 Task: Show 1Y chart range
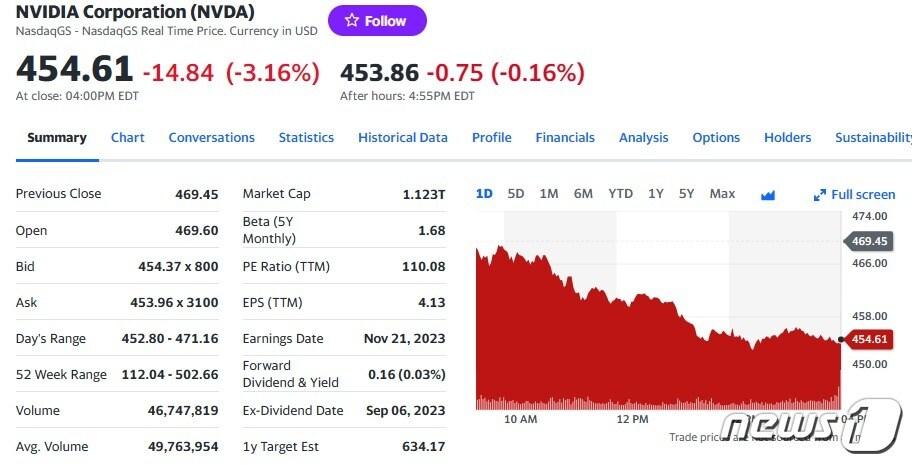click(x=656, y=194)
